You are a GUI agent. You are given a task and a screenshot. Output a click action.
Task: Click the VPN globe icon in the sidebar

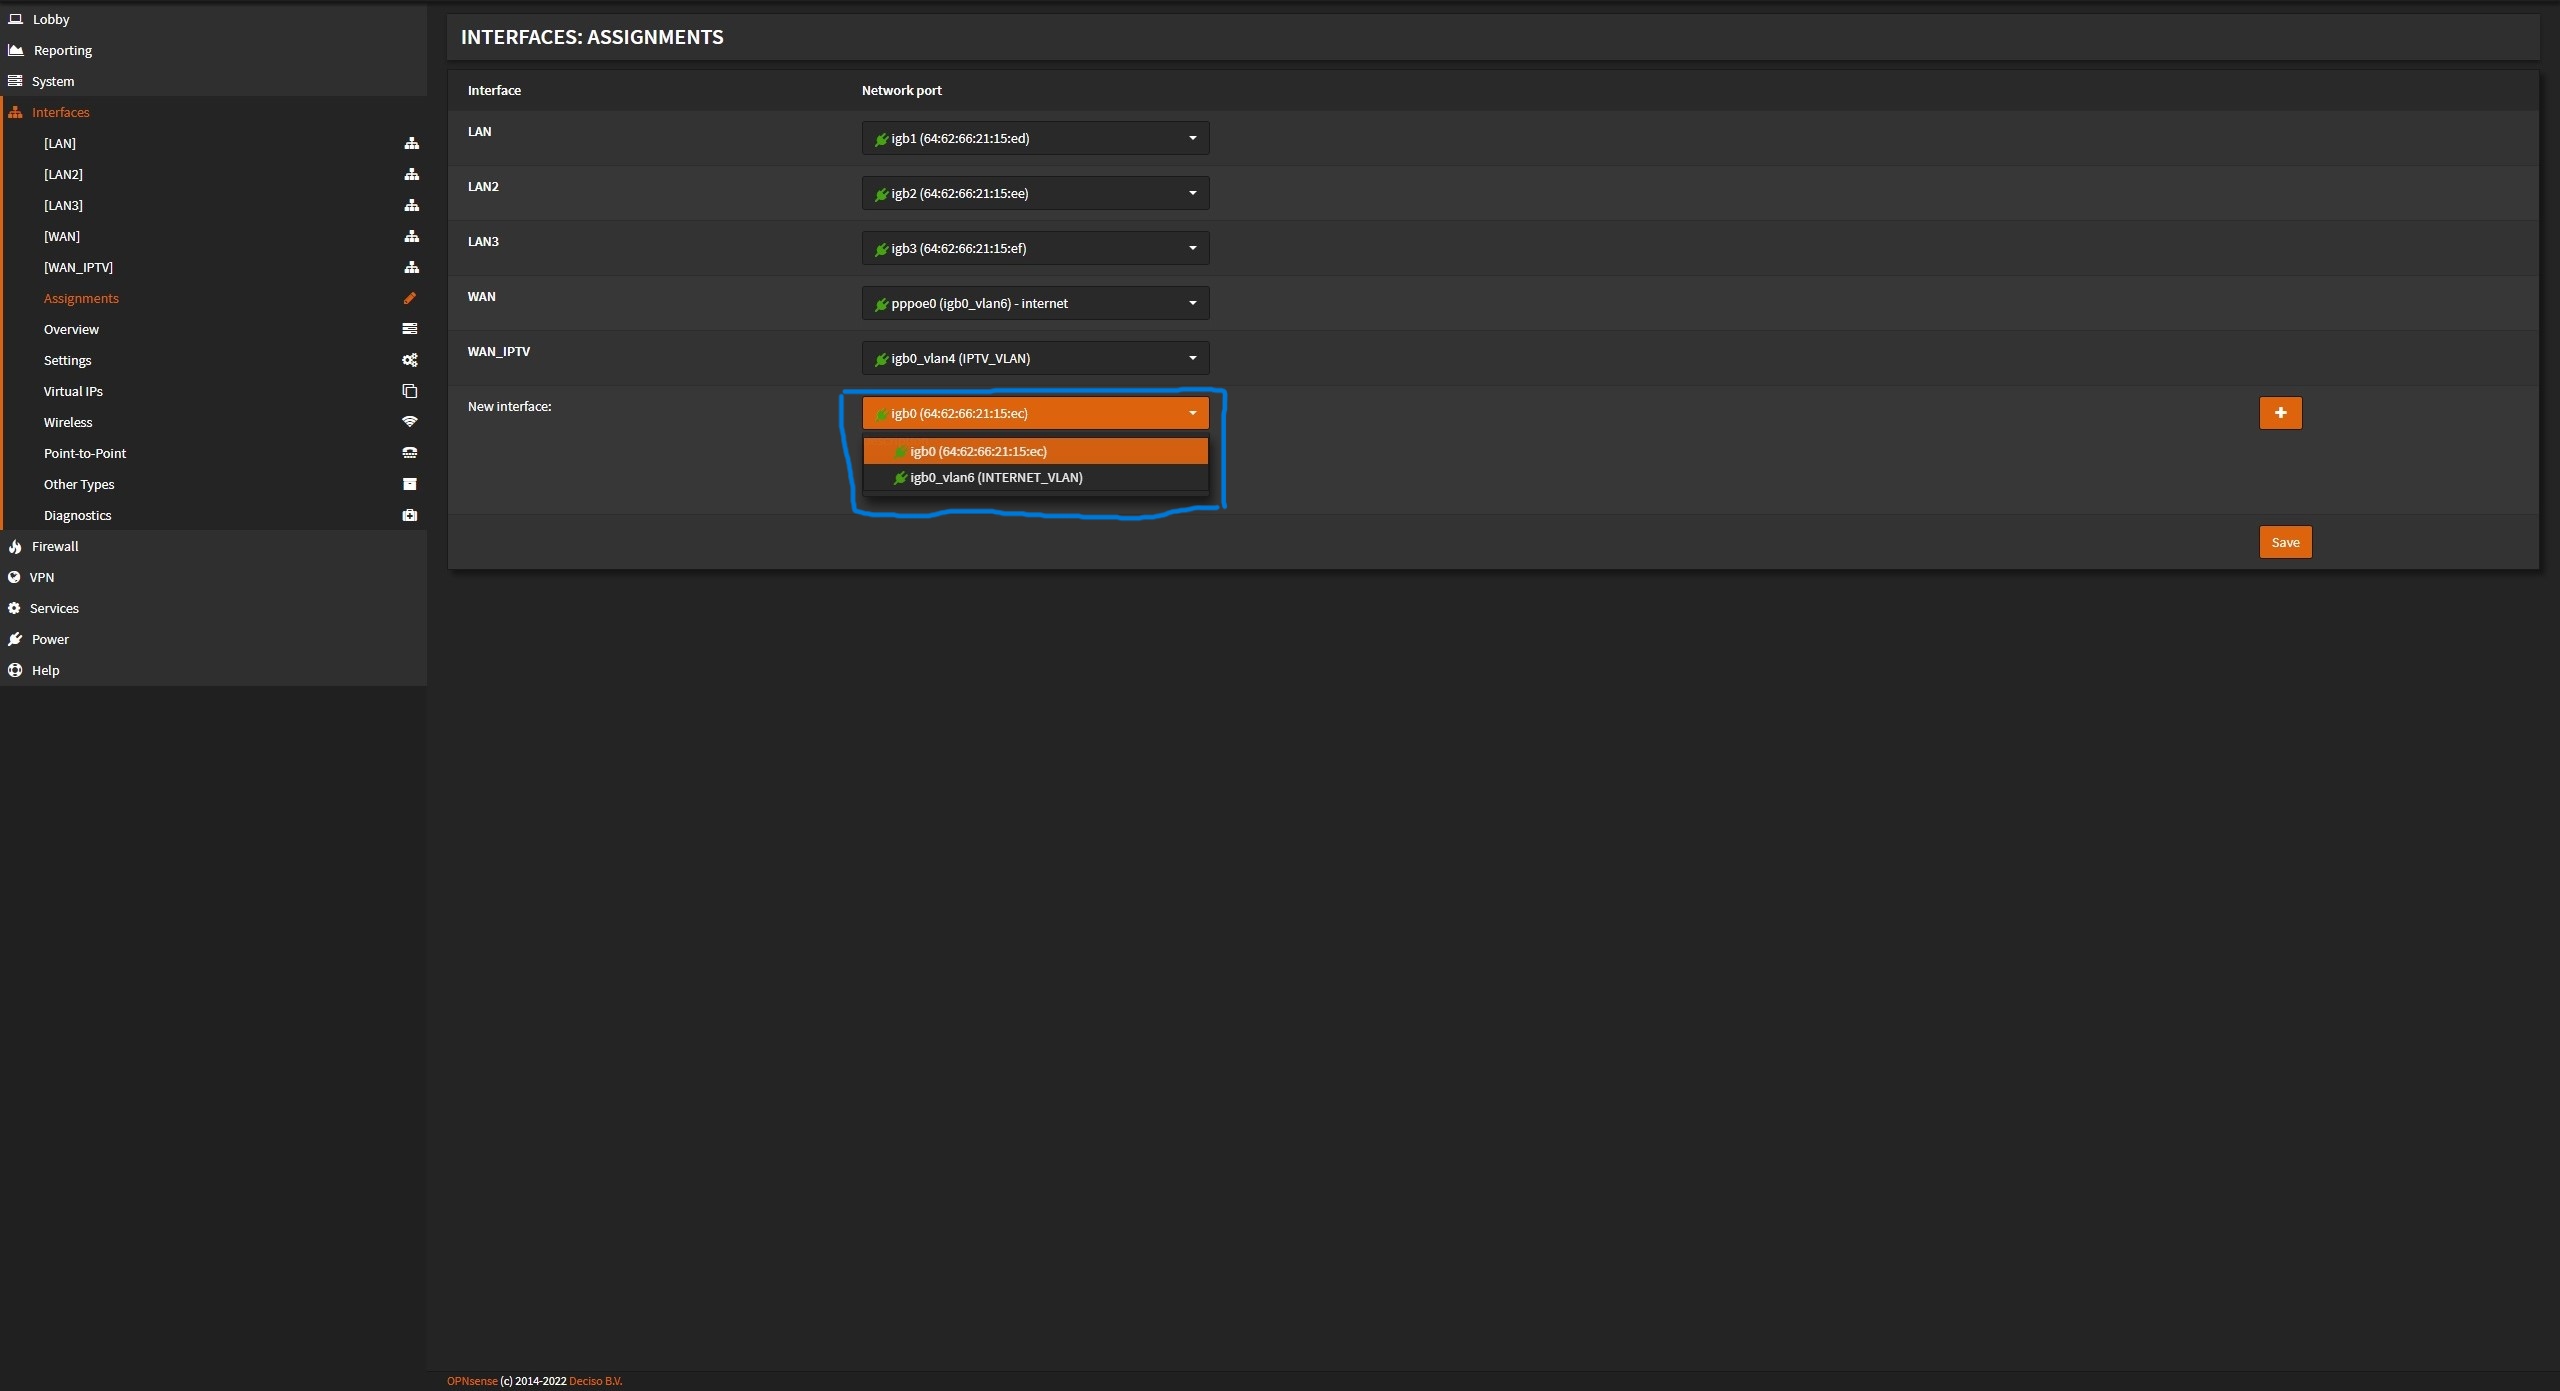click(x=14, y=577)
